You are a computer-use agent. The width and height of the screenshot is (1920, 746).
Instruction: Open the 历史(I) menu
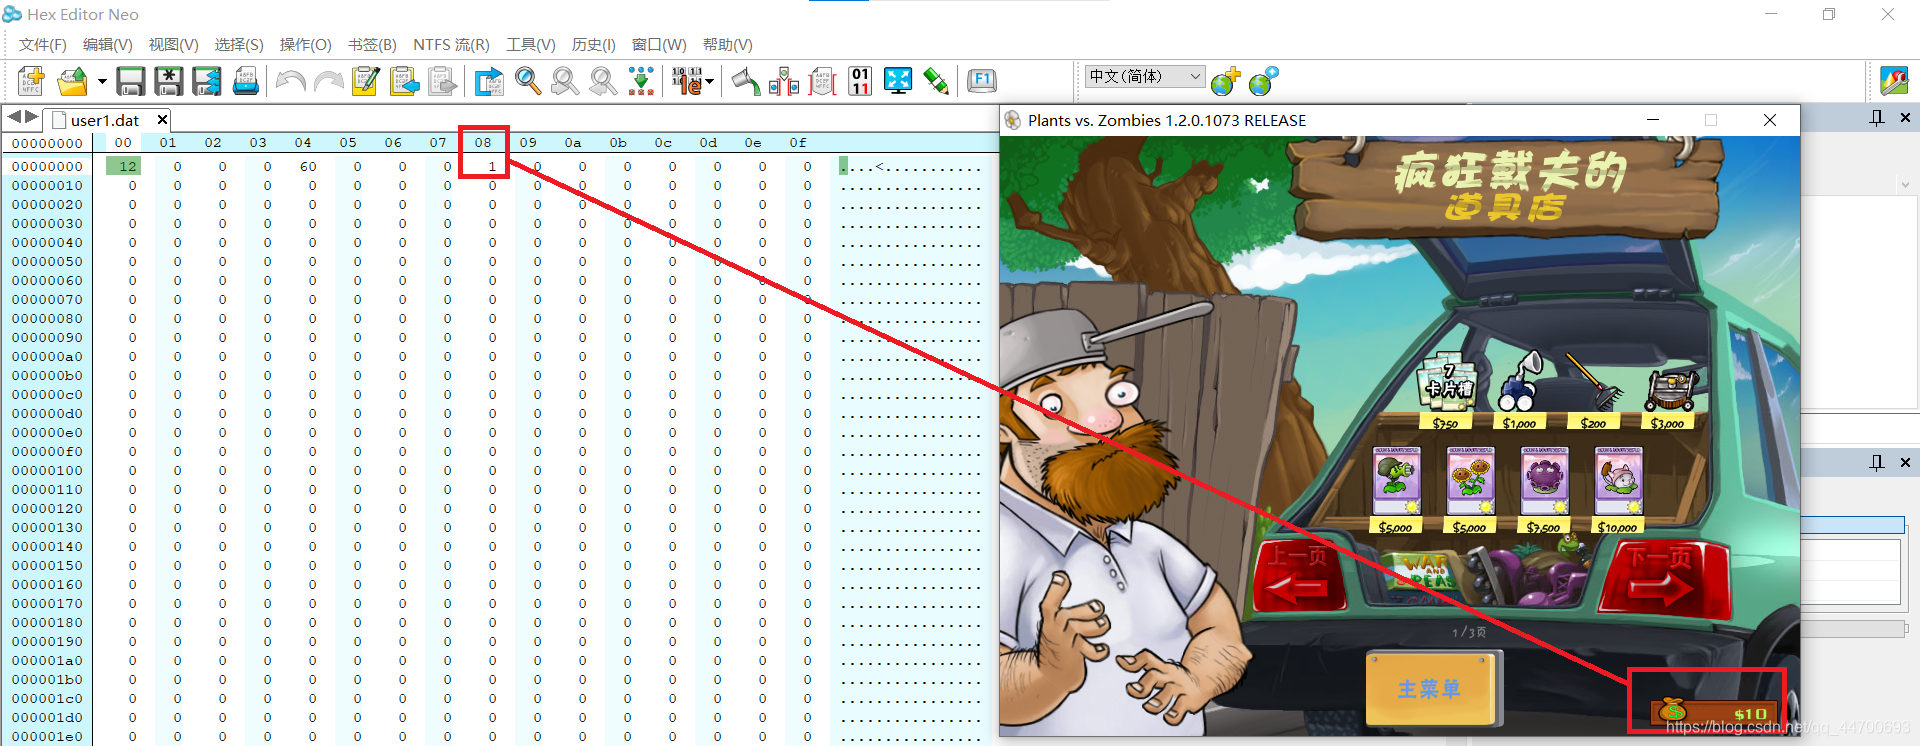click(x=593, y=45)
